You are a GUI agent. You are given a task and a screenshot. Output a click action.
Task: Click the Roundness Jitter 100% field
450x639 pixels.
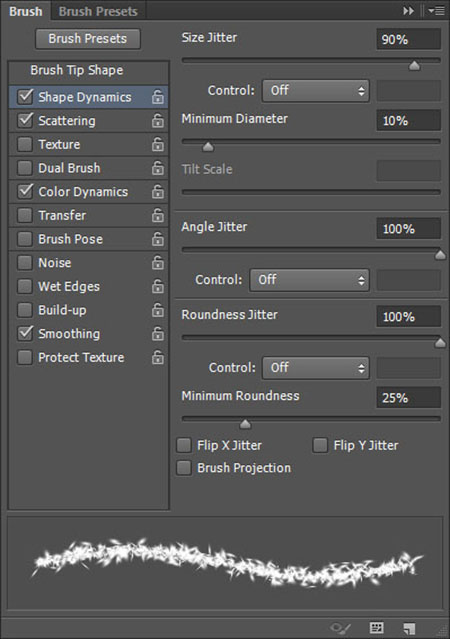[x=408, y=316]
